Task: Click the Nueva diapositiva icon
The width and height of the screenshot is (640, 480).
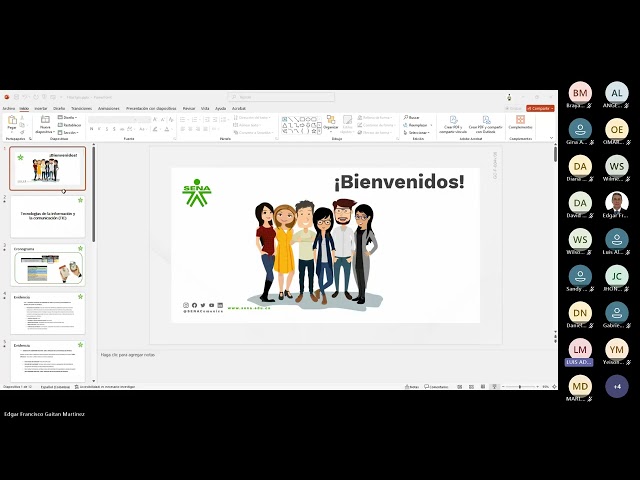Action: [x=45, y=119]
